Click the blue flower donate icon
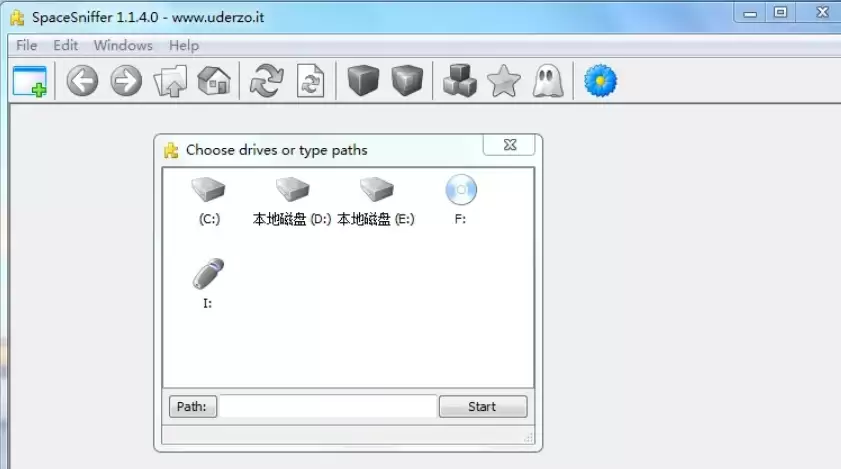Viewport: 841px width, 469px height. point(600,81)
